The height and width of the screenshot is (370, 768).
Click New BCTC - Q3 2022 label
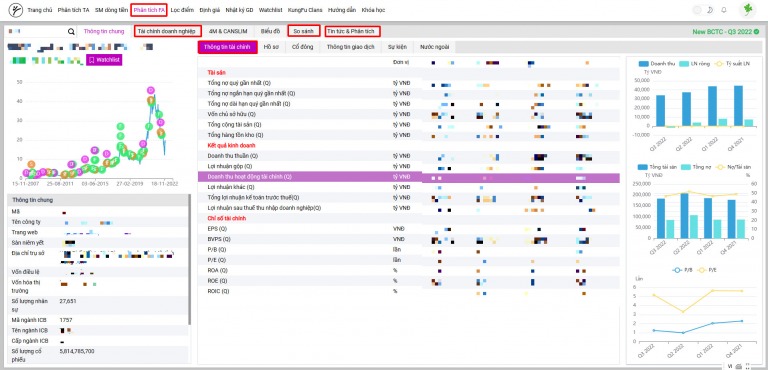(722, 32)
